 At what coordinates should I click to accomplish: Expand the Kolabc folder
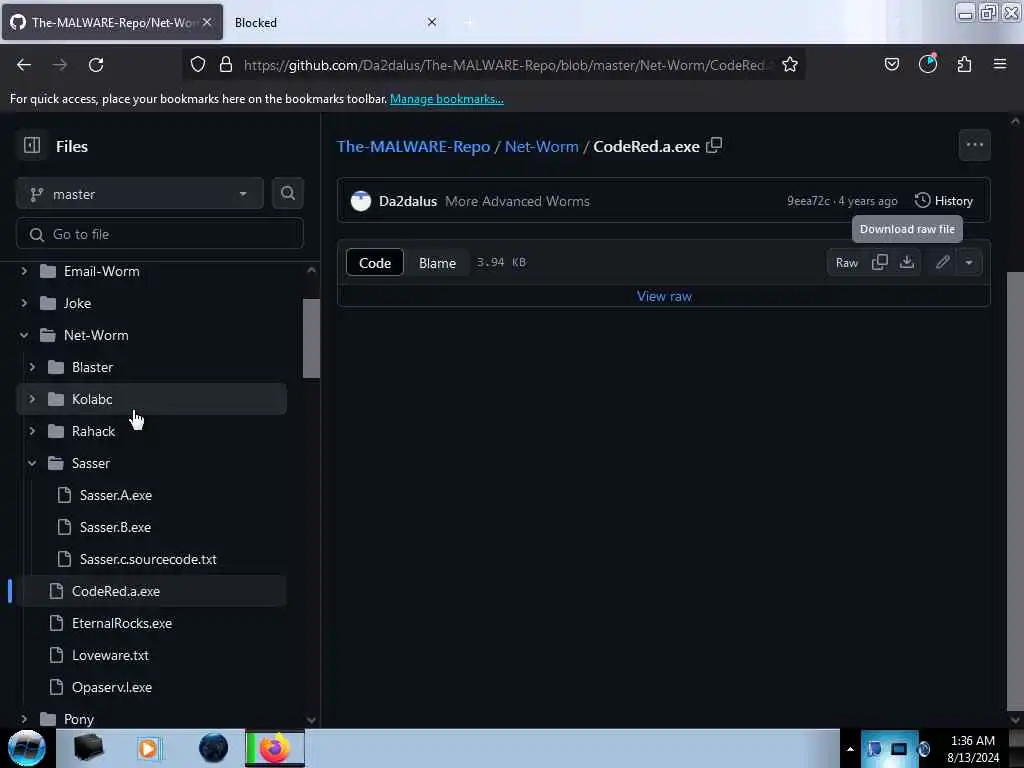pos(32,399)
